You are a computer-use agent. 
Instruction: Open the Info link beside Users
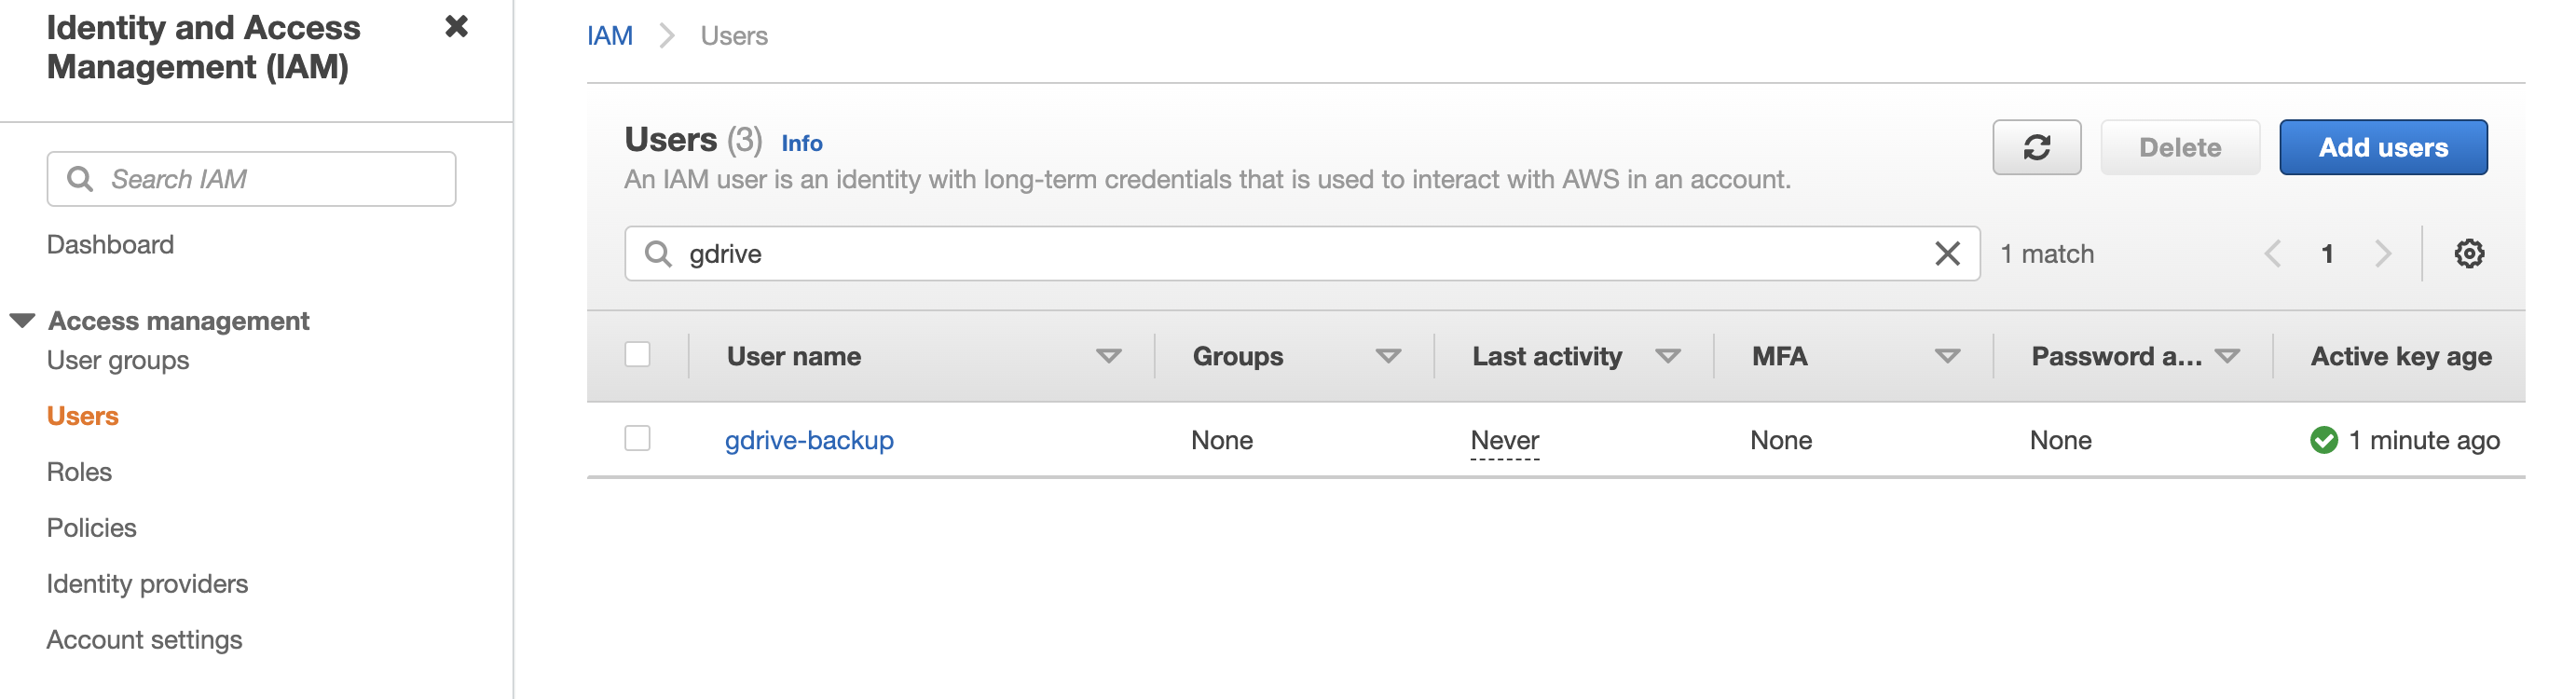coord(801,144)
